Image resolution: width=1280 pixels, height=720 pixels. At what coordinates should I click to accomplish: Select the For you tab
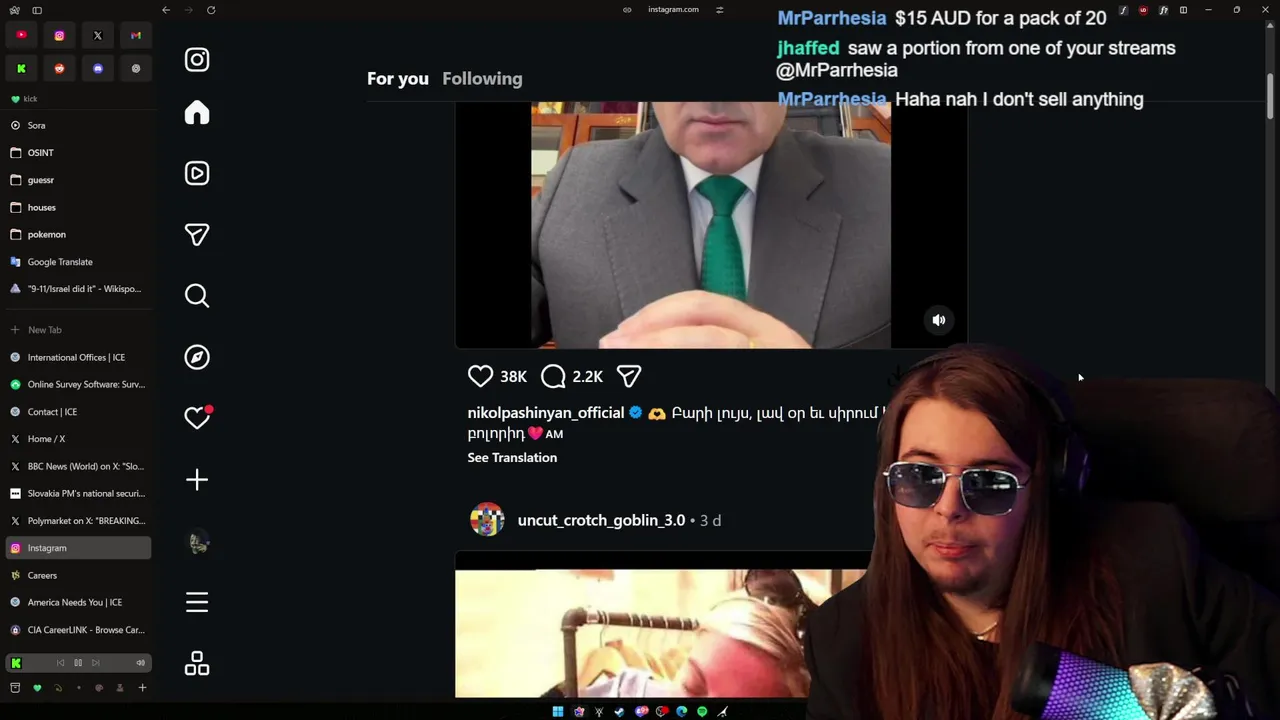point(398,78)
